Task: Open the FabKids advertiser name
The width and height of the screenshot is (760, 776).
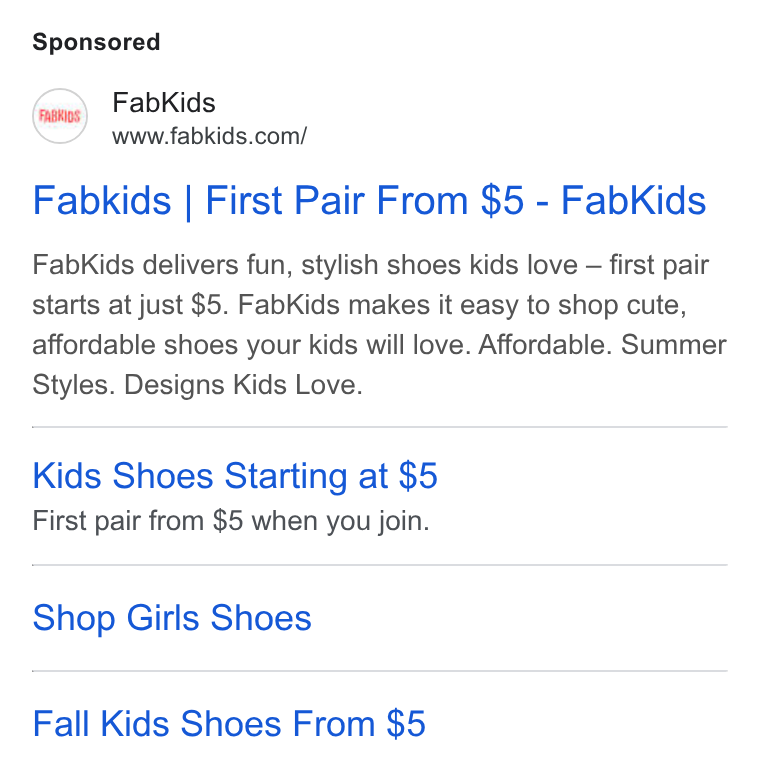Action: [x=164, y=102]
